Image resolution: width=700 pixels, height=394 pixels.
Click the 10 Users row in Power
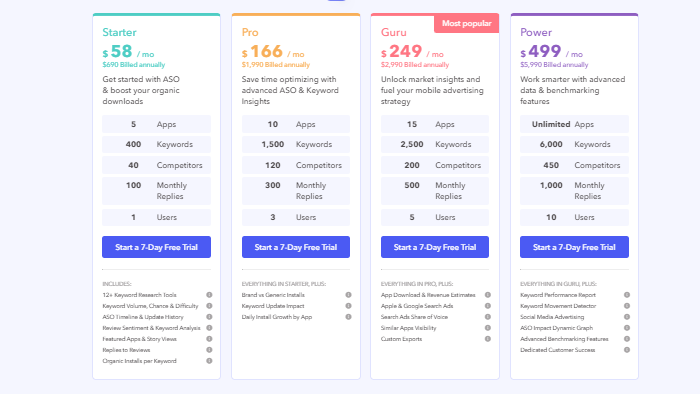574,217
